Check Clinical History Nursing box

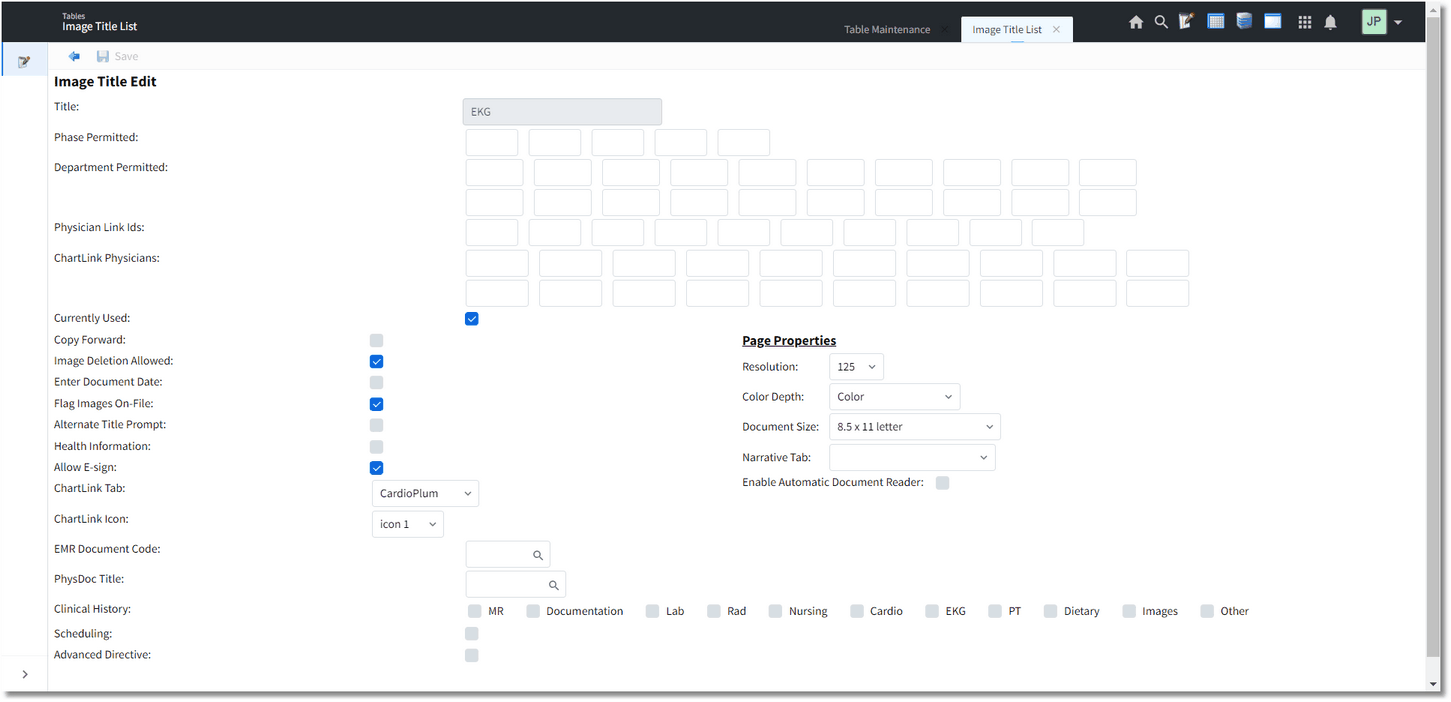point(776,611)
